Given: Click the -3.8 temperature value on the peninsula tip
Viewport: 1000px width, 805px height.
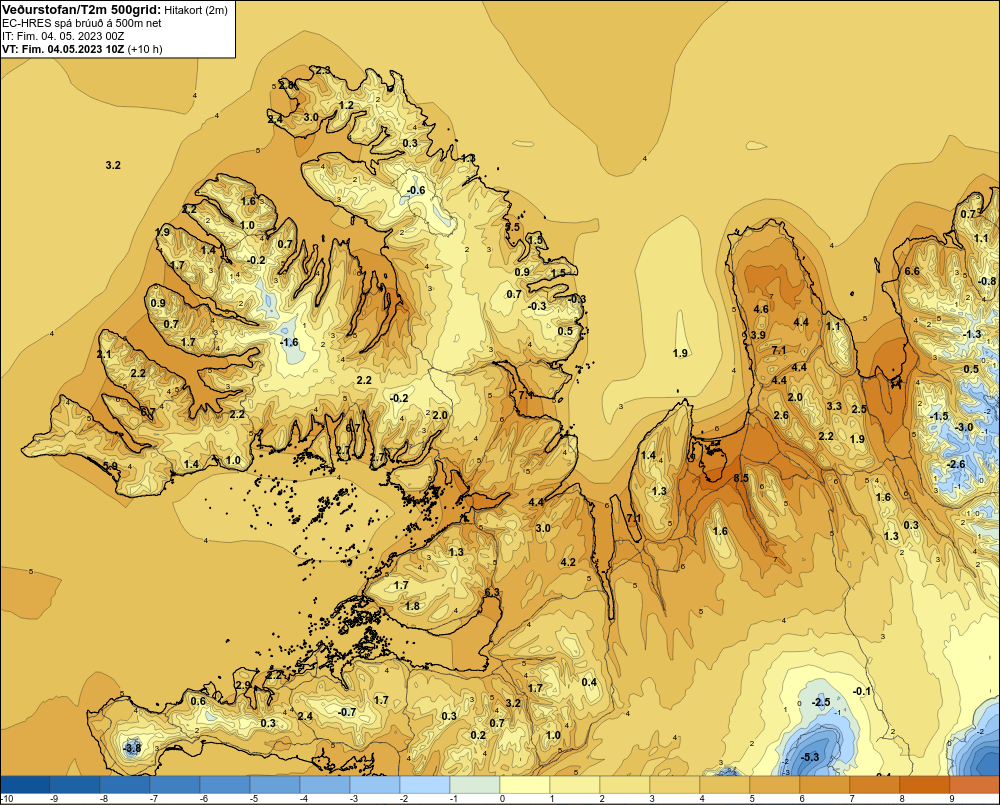Looking at the screenshot, I should 131,748.
